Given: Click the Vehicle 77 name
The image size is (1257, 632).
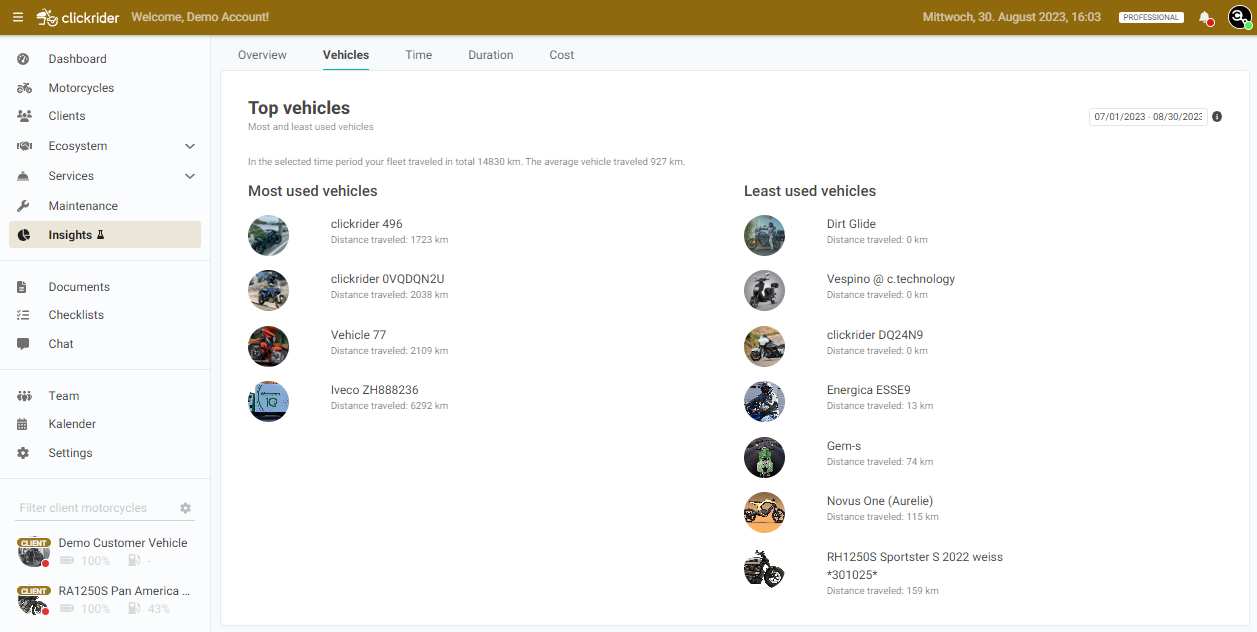Looking at the screenshot, I should point(358,335).
